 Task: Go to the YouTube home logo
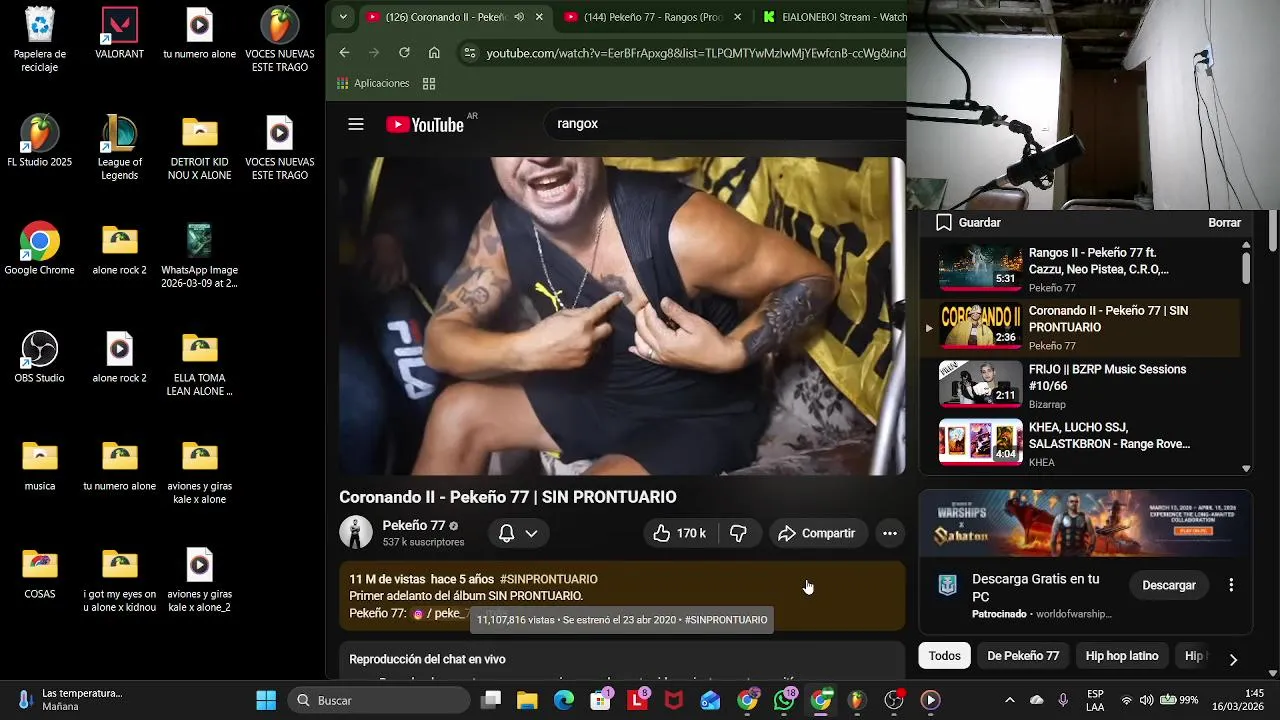point(425,124)
